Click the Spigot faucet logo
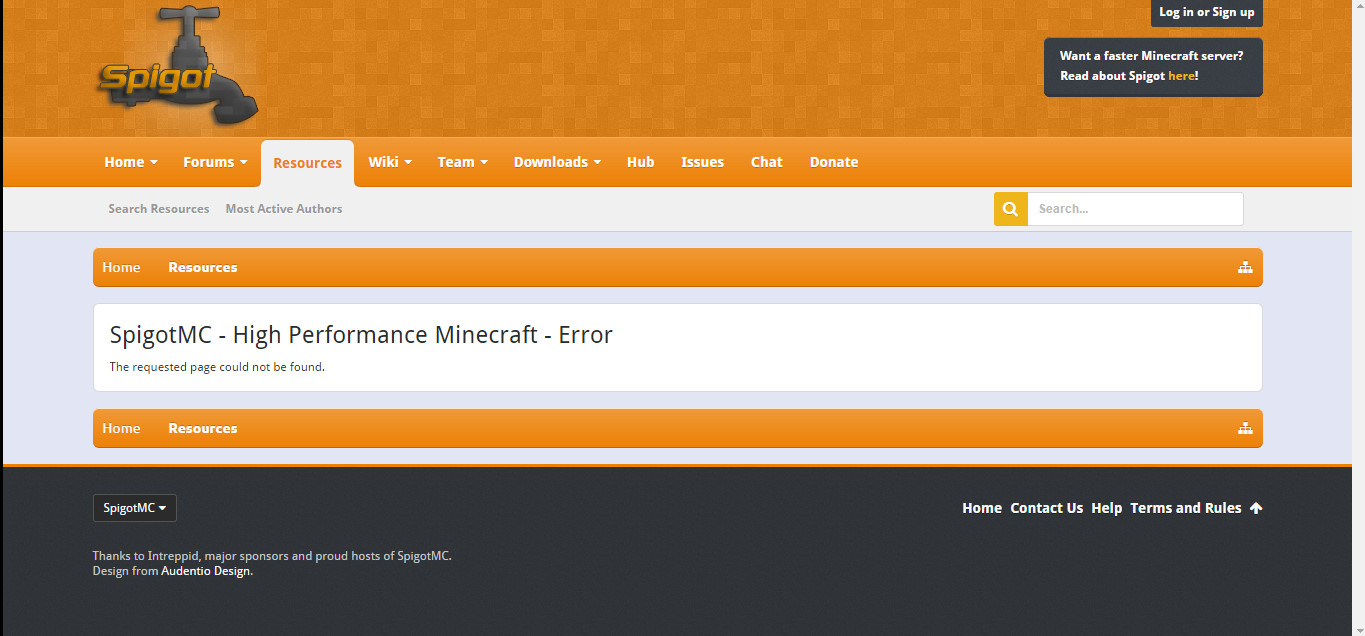 [x=177, y=66]
